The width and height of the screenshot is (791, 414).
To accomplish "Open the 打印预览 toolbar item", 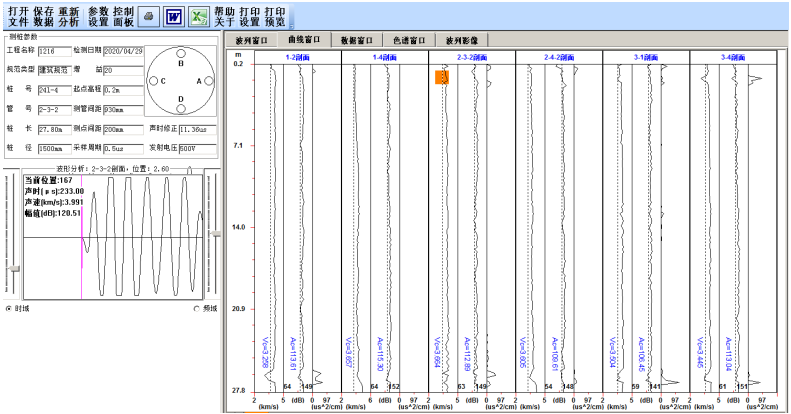I will point(275,17).
